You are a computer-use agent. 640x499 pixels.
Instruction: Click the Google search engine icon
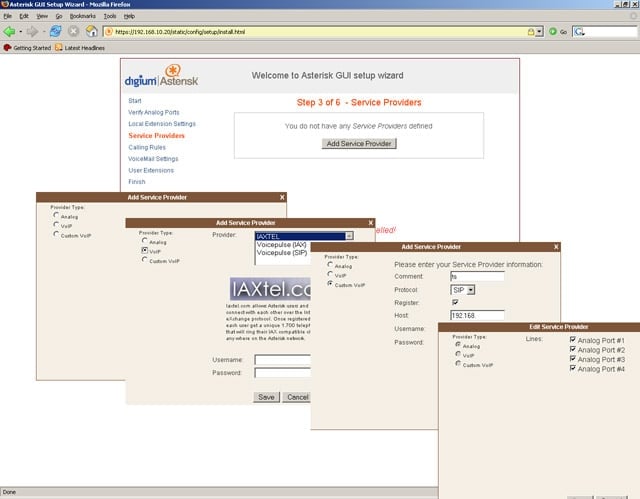coord(579,32)
